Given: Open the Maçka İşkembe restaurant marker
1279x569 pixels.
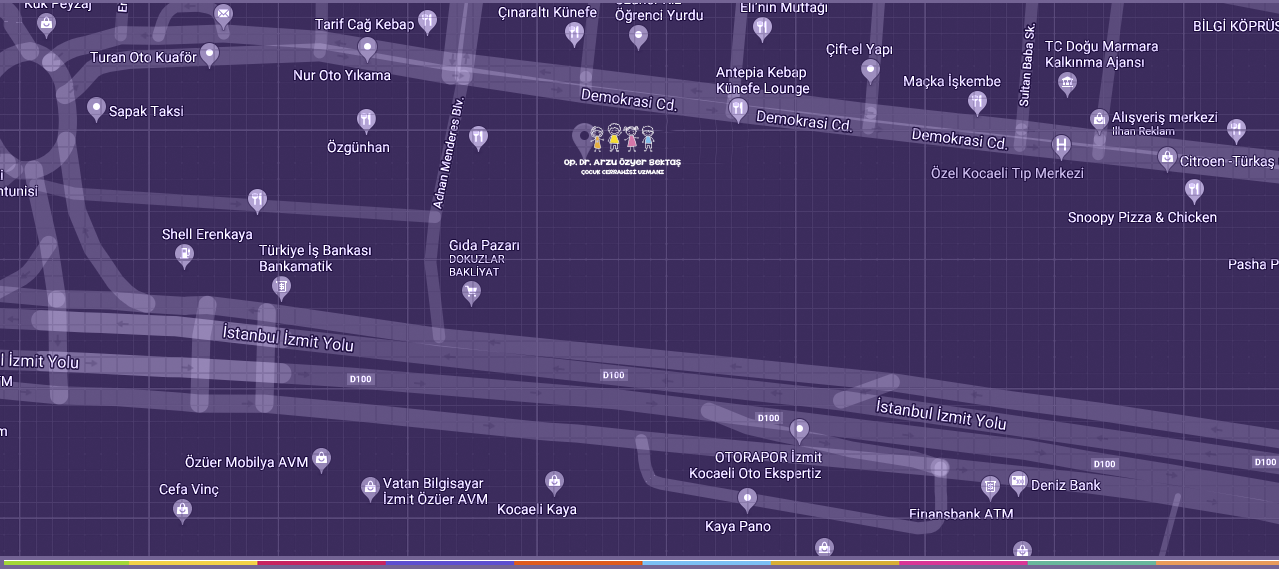Looking at the screenshot, I should coord(978,103).
